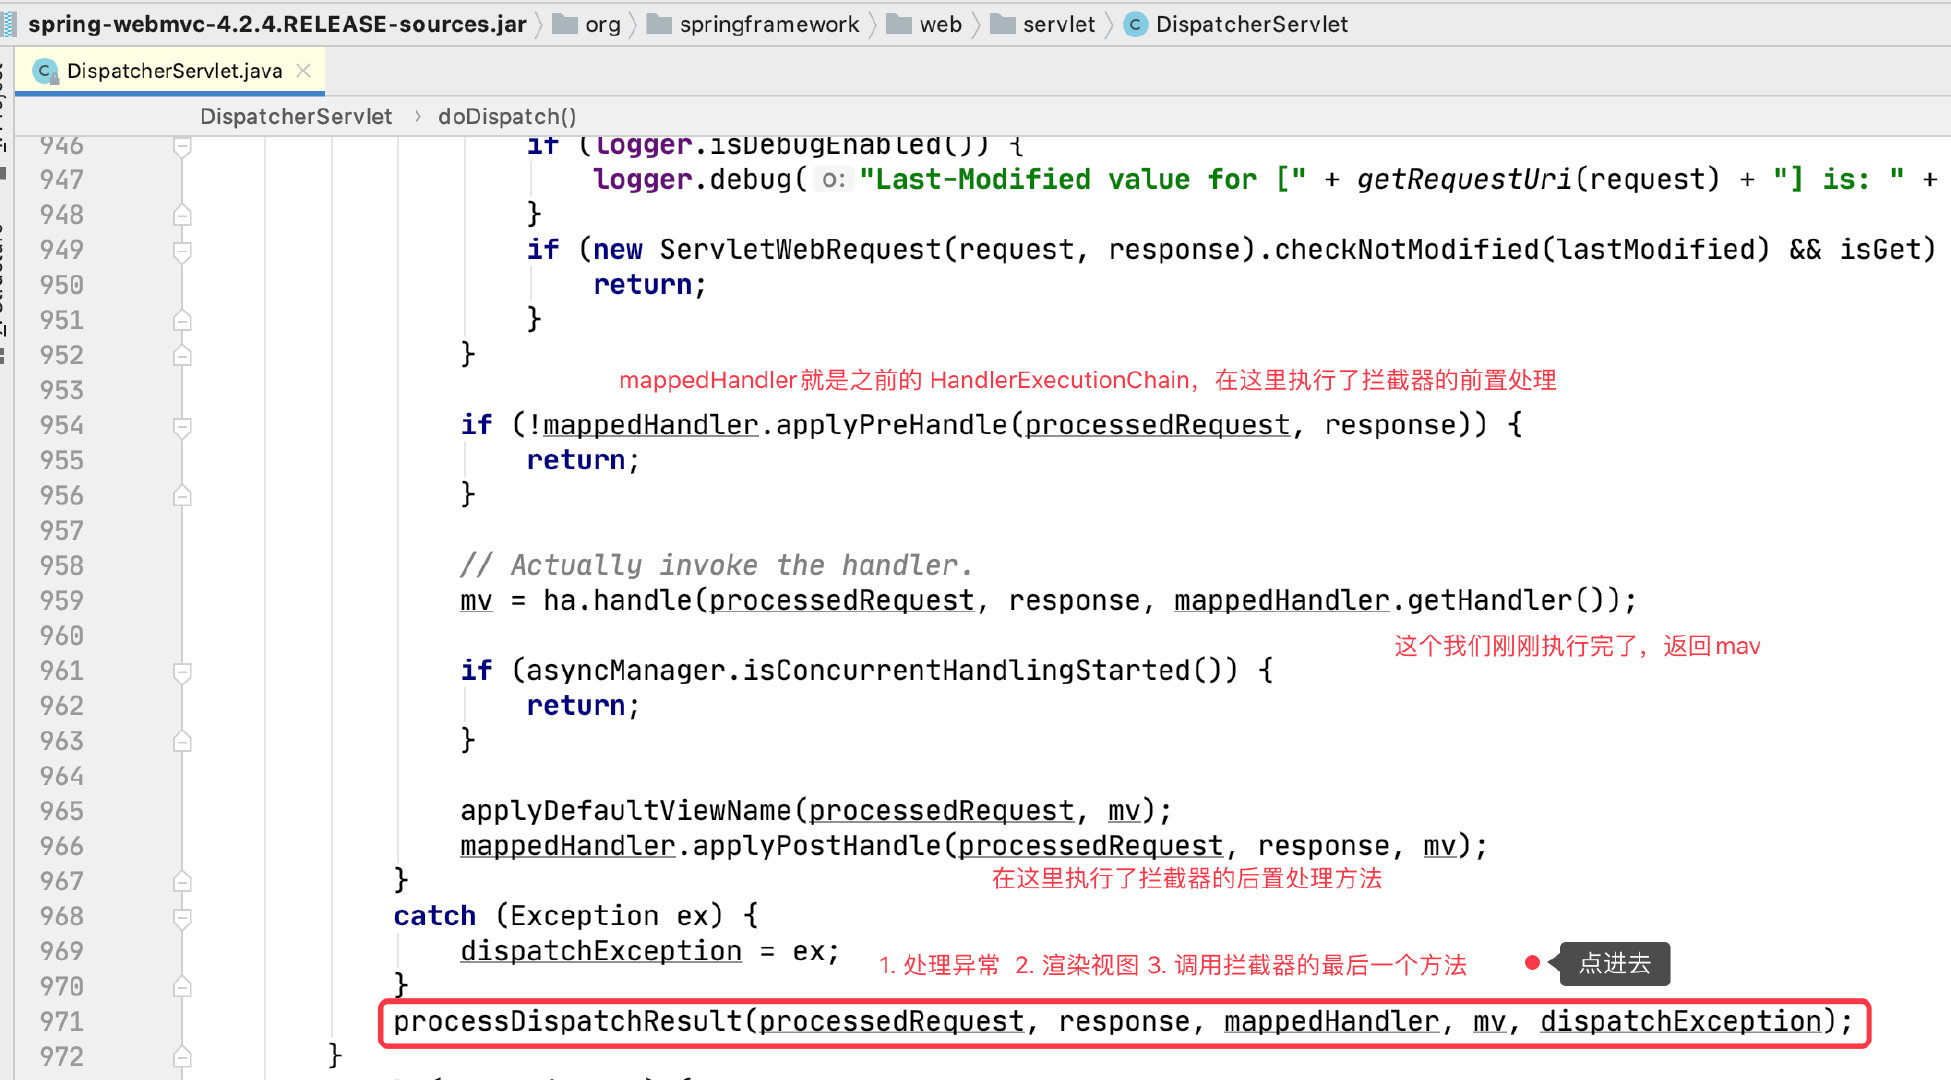Image resolution: width=1951 pixels, height=1080 pixels.
Task: Click the org folder icon
Action: (x=565, y=24)
